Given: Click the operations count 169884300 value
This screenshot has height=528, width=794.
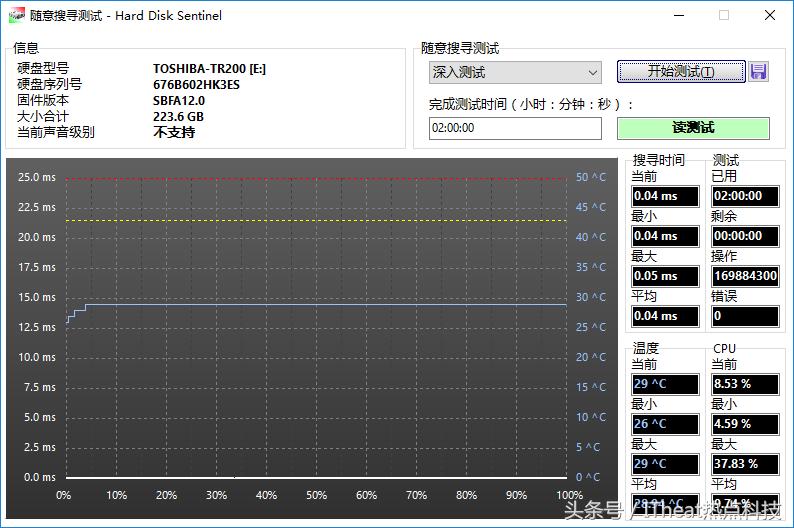Looking at the screenshot, I should point(745,276).
